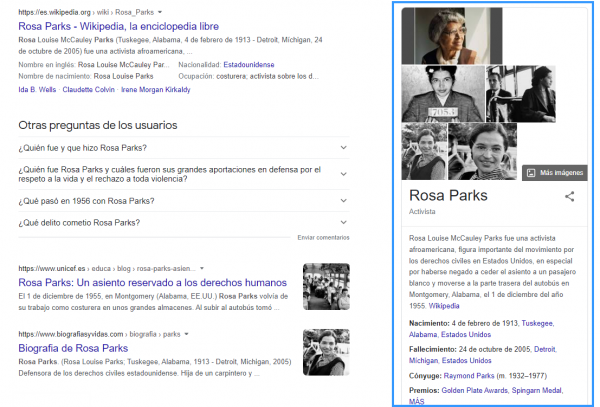600x407 pixels.
Task: Click the MÁS link under Premios
Action: point(416,402)
